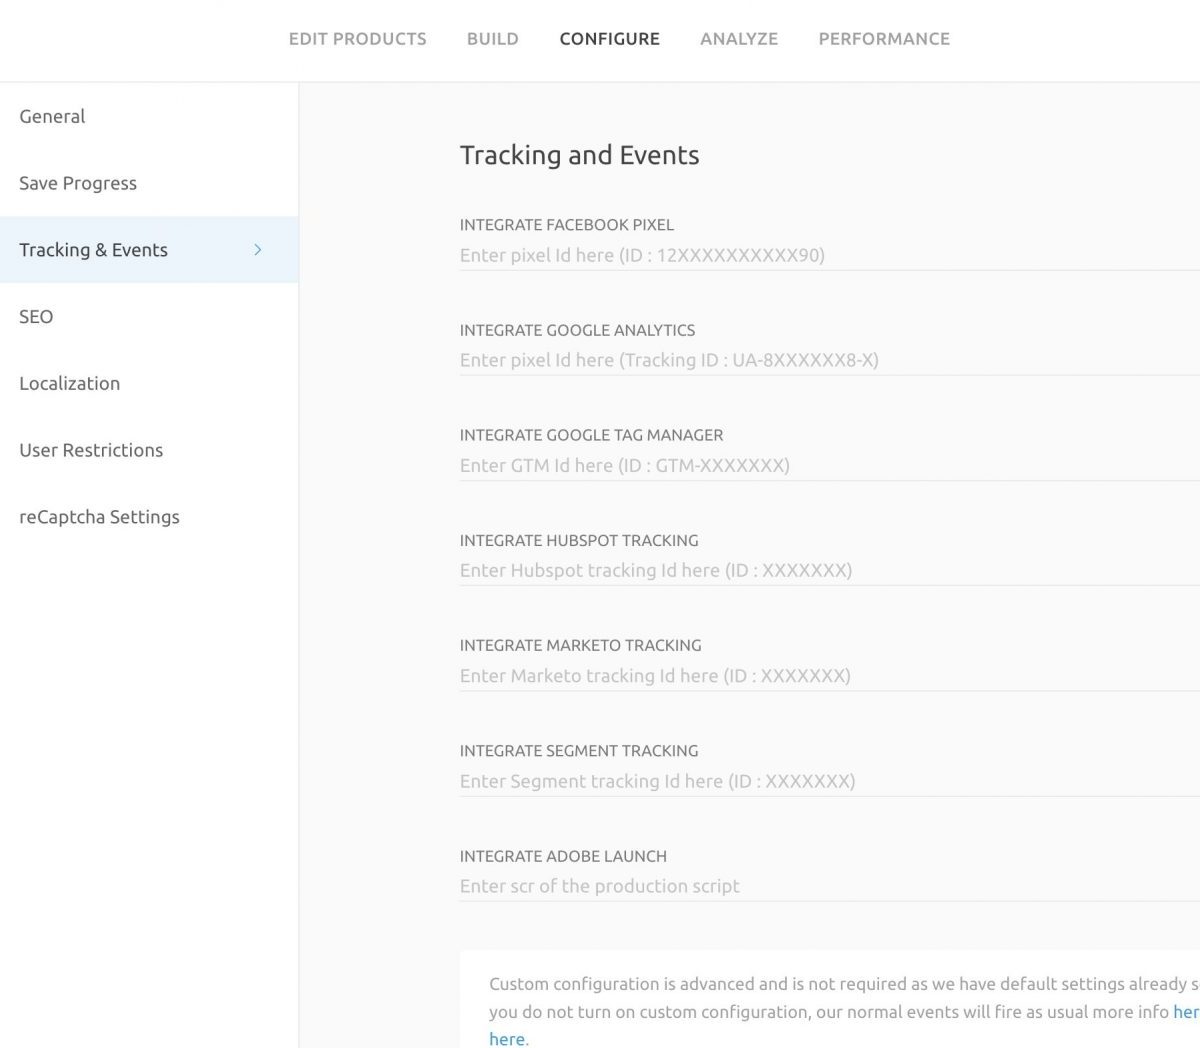Open the User Restrictions section
The image size is (1200, 1048).
click(x=91, y=450)
